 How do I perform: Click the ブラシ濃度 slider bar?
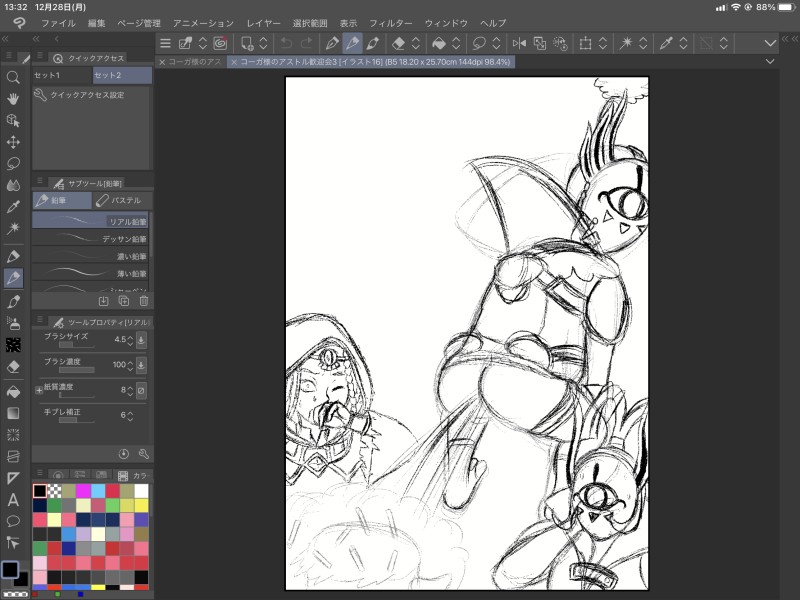point(77,370)
